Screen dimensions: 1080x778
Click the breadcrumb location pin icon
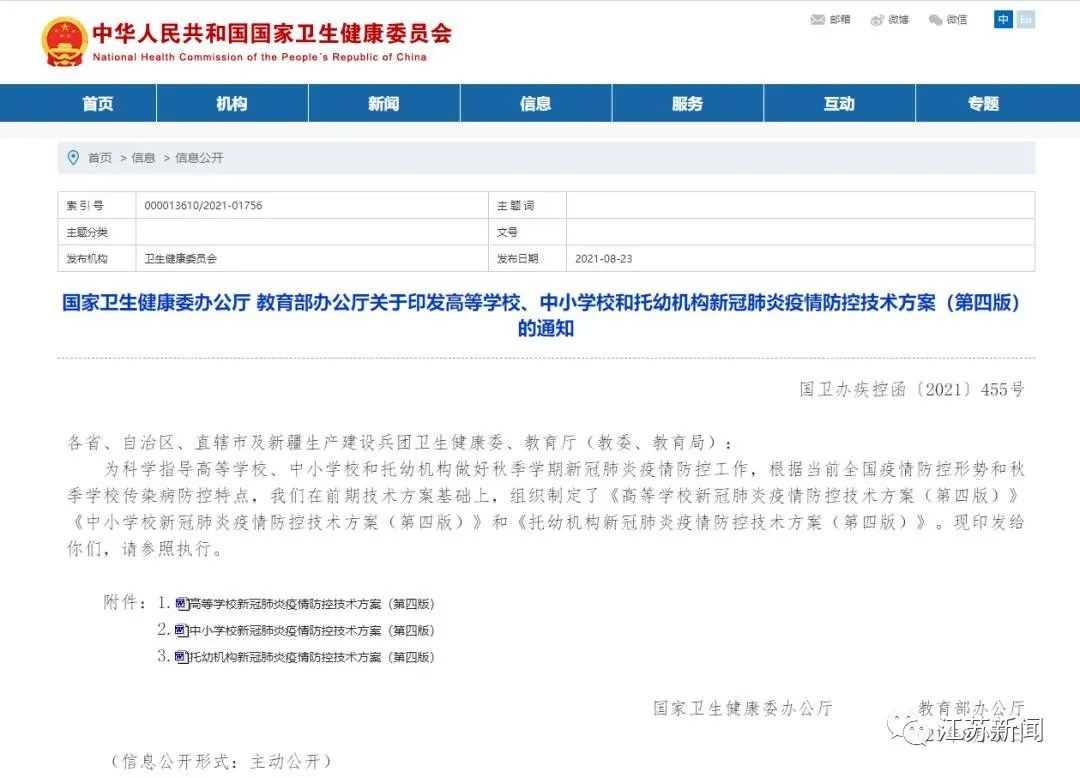pos(73,158)
